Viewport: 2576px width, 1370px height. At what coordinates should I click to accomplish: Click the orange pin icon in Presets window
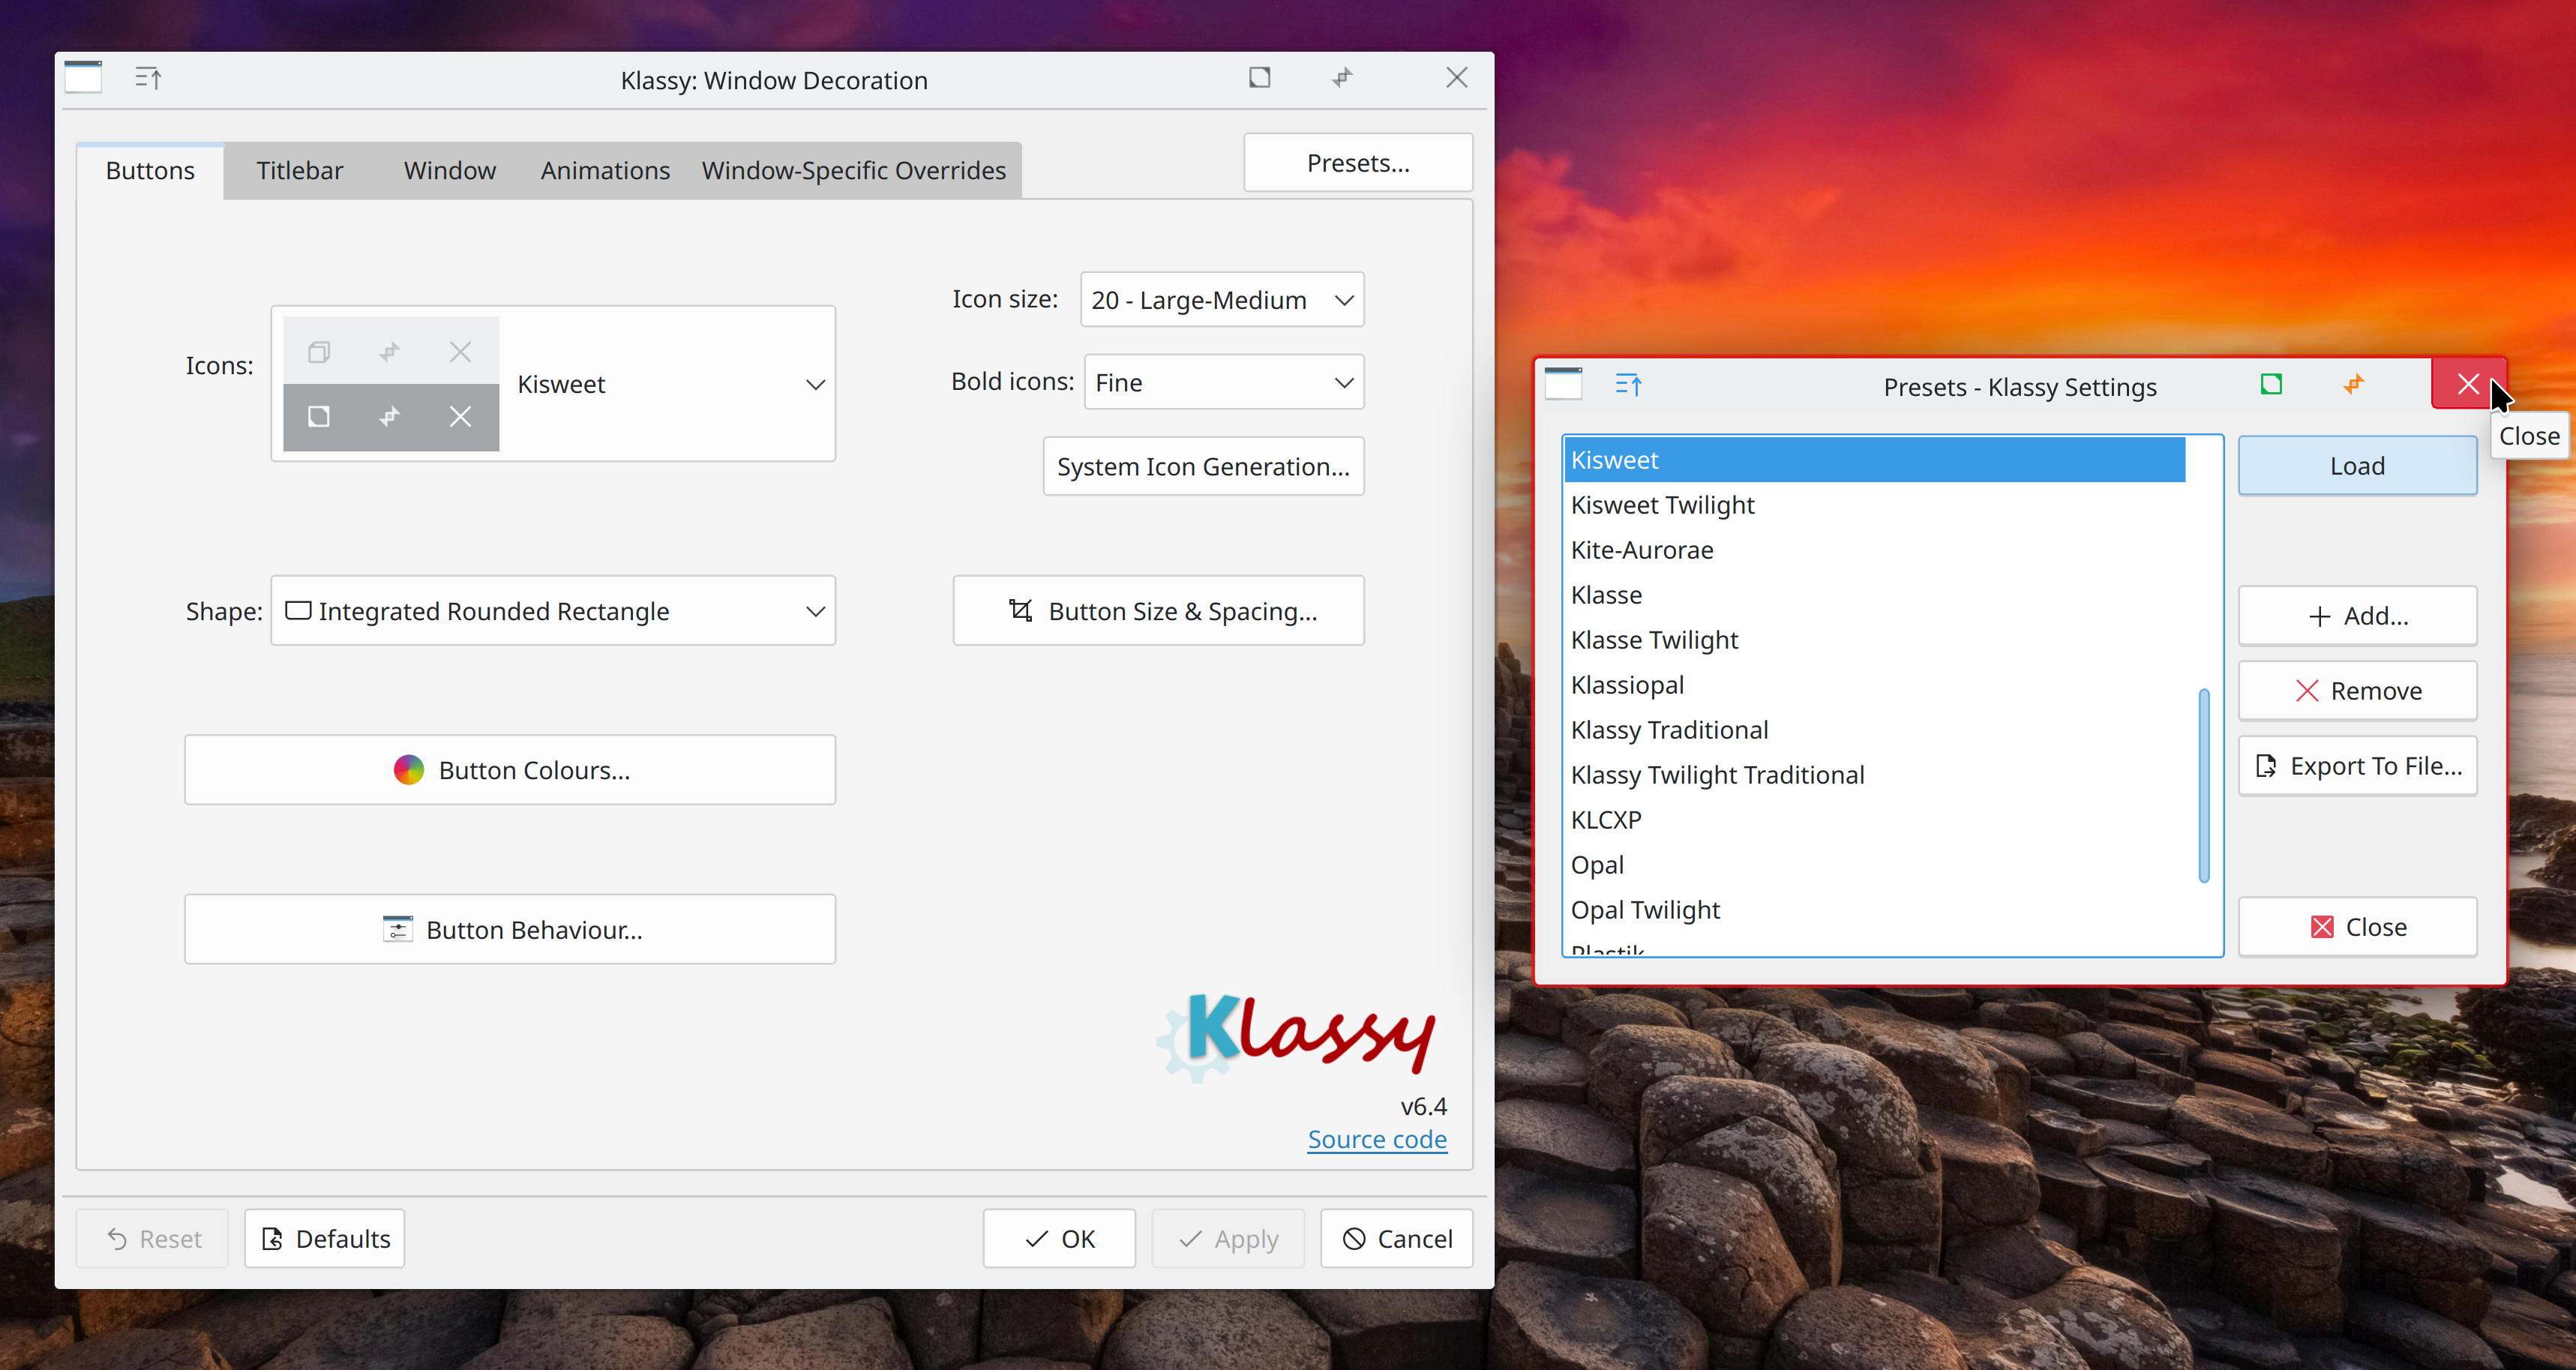click(2354, 385)
